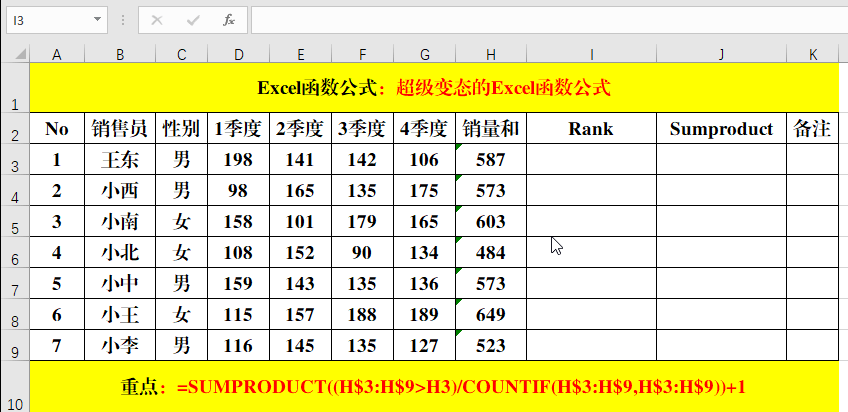Click the '销量和' header cell
Screen dimensions: 848x412
tap(491, 128)
